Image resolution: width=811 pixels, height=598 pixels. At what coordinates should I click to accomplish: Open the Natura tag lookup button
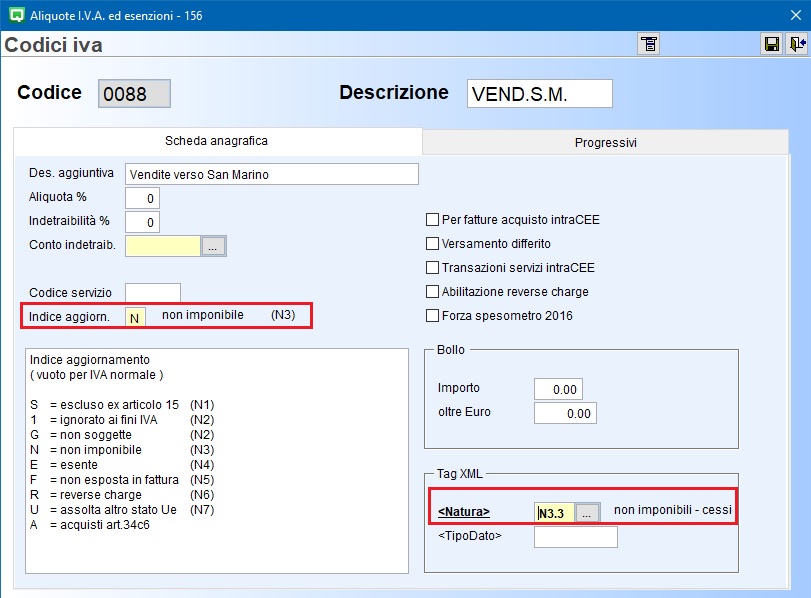point(587,513)
